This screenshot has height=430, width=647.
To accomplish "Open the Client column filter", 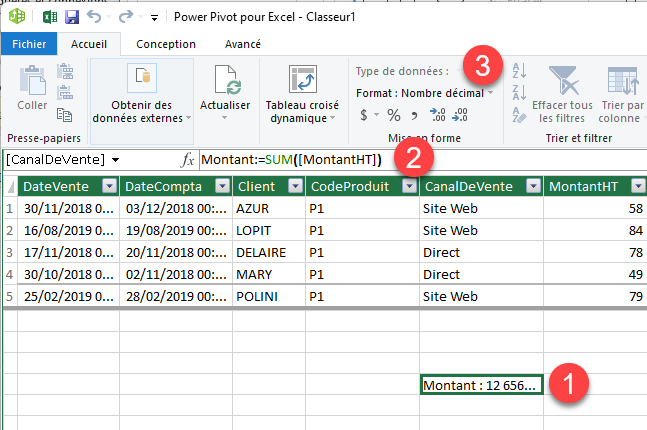I will (295, 186).
